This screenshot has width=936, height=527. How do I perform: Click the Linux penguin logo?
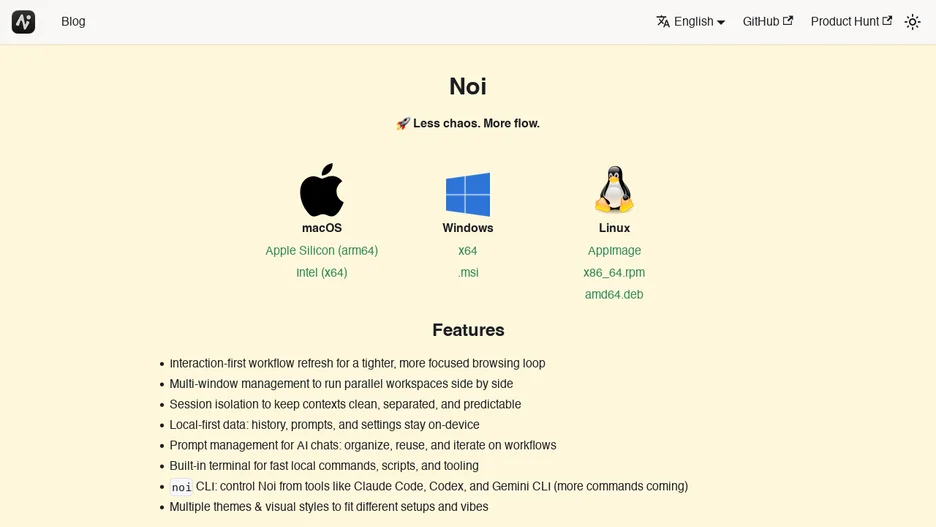614,189
